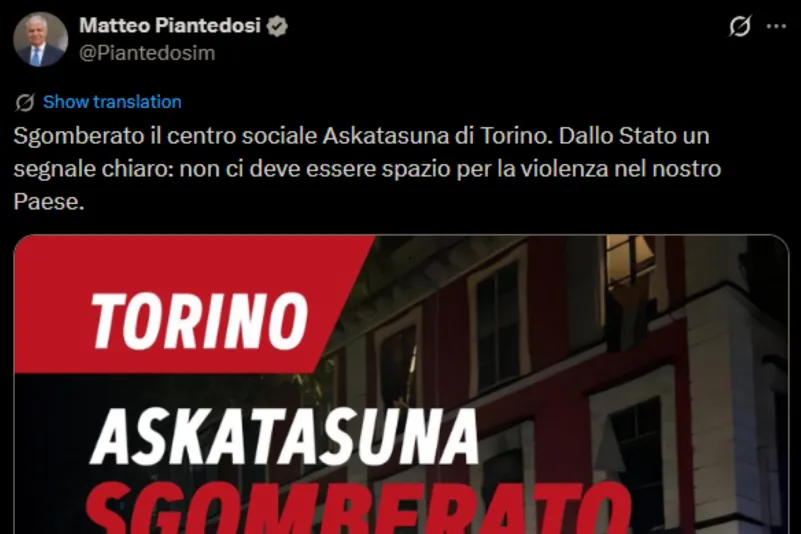
Task: Visit the @Piantedosim handle
Action: tap(147, 53)
